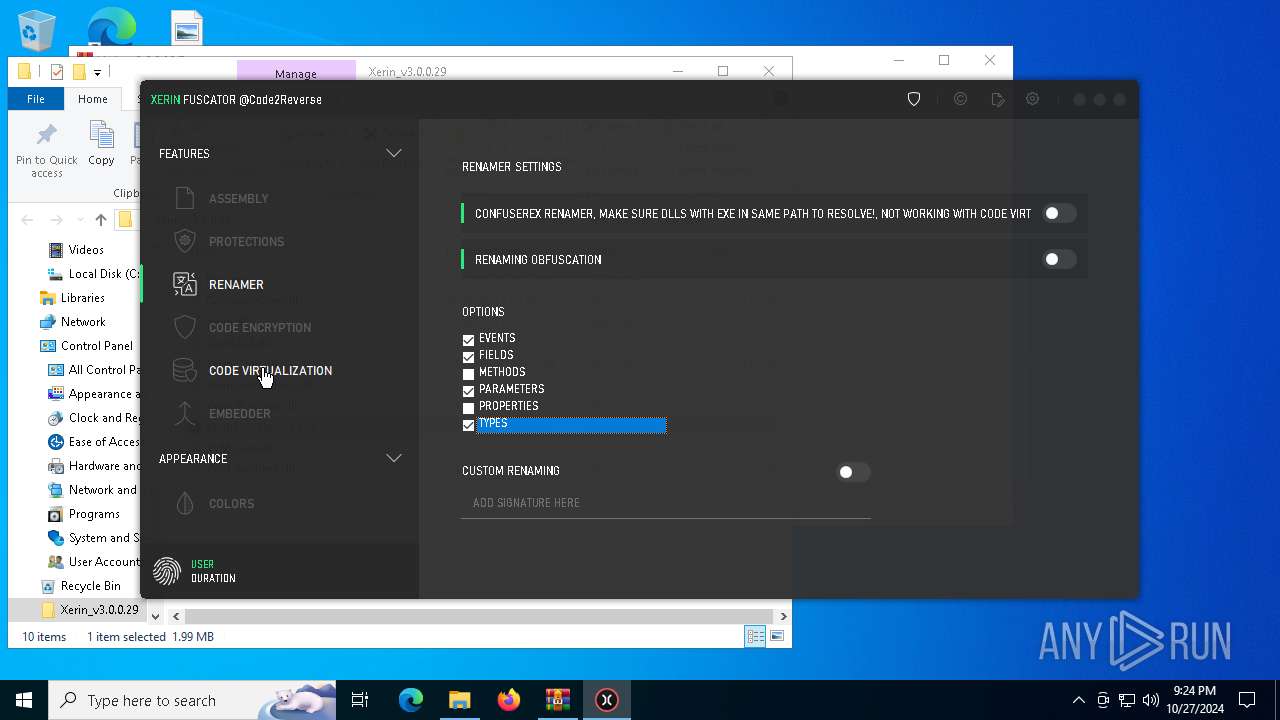Click the Code Encryption shield icon
The image size is (1280, 720).
point(184,327)
